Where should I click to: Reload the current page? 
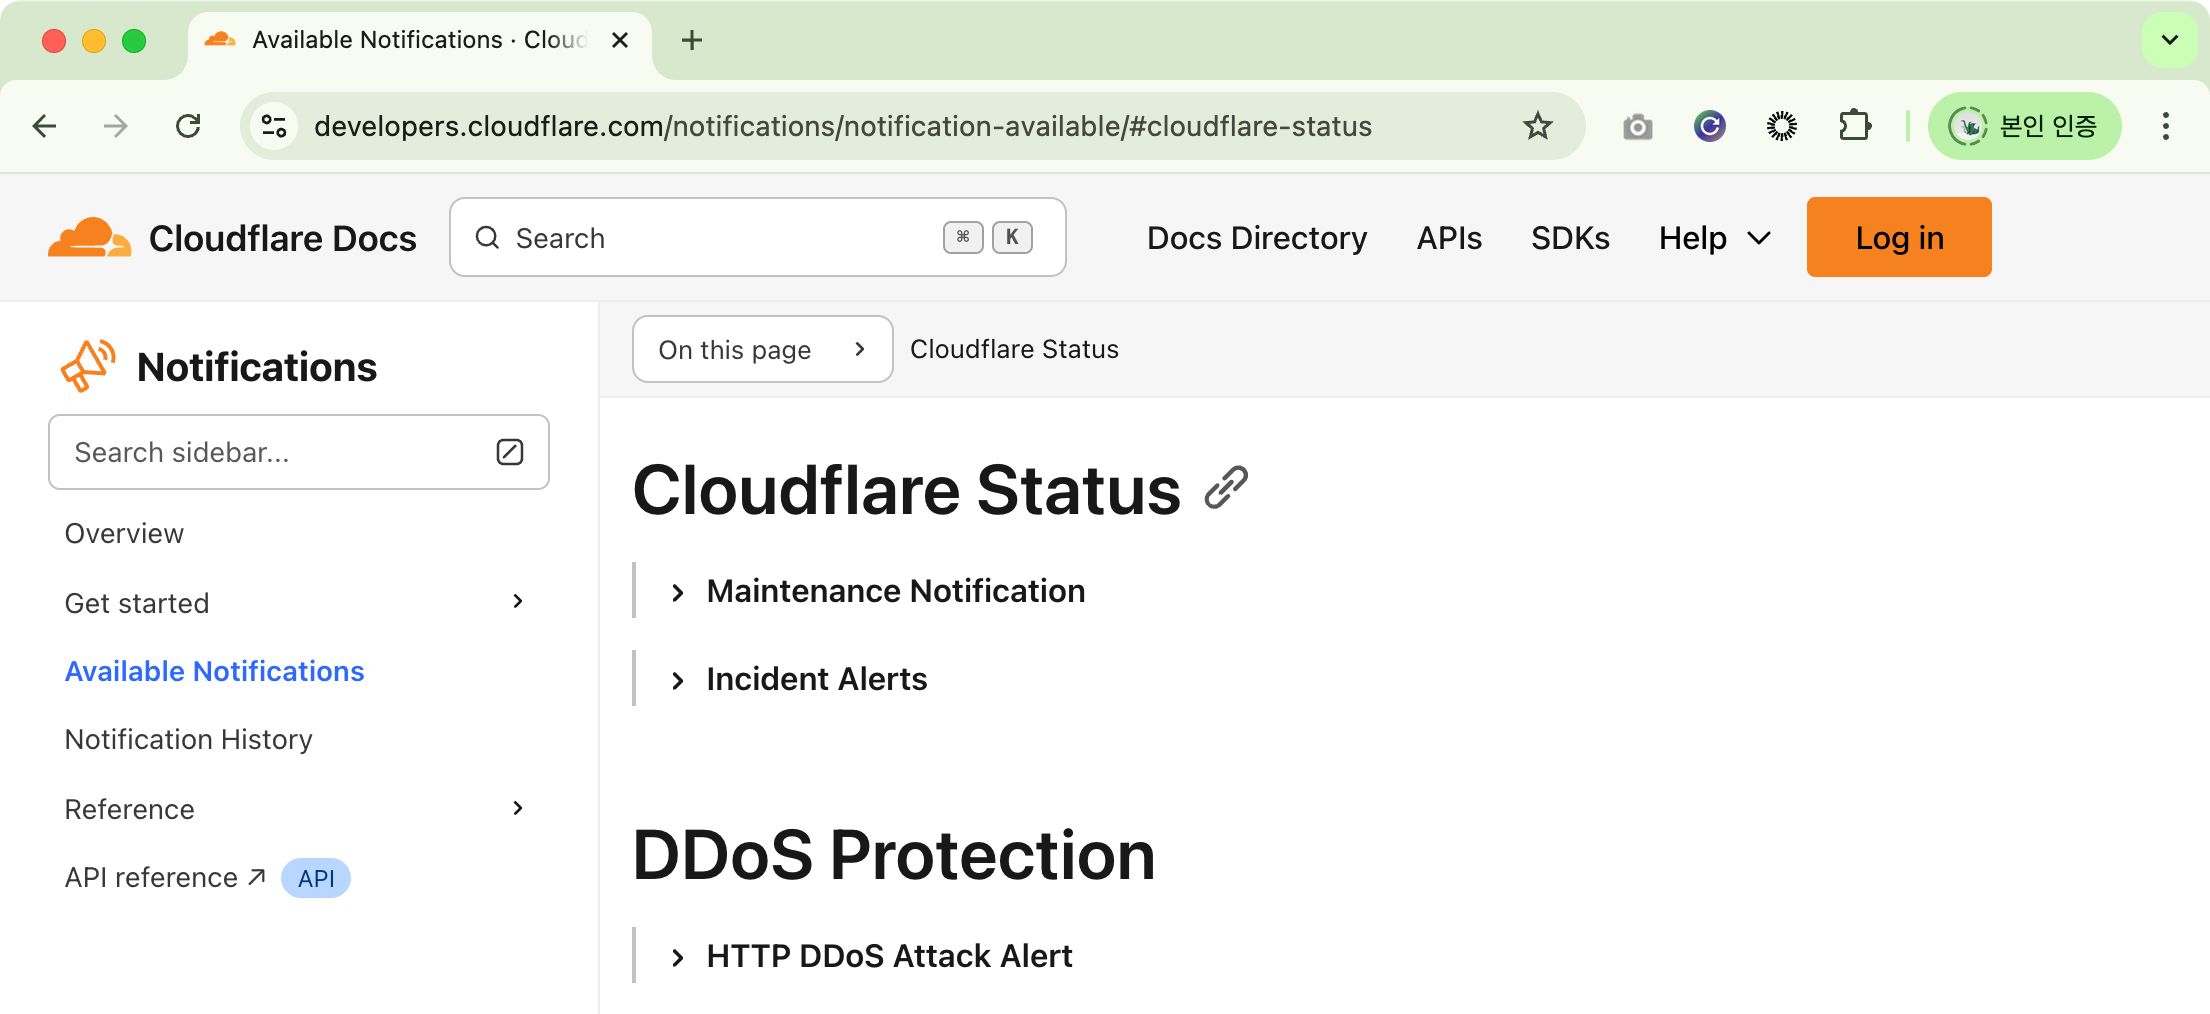click(188, 126)
